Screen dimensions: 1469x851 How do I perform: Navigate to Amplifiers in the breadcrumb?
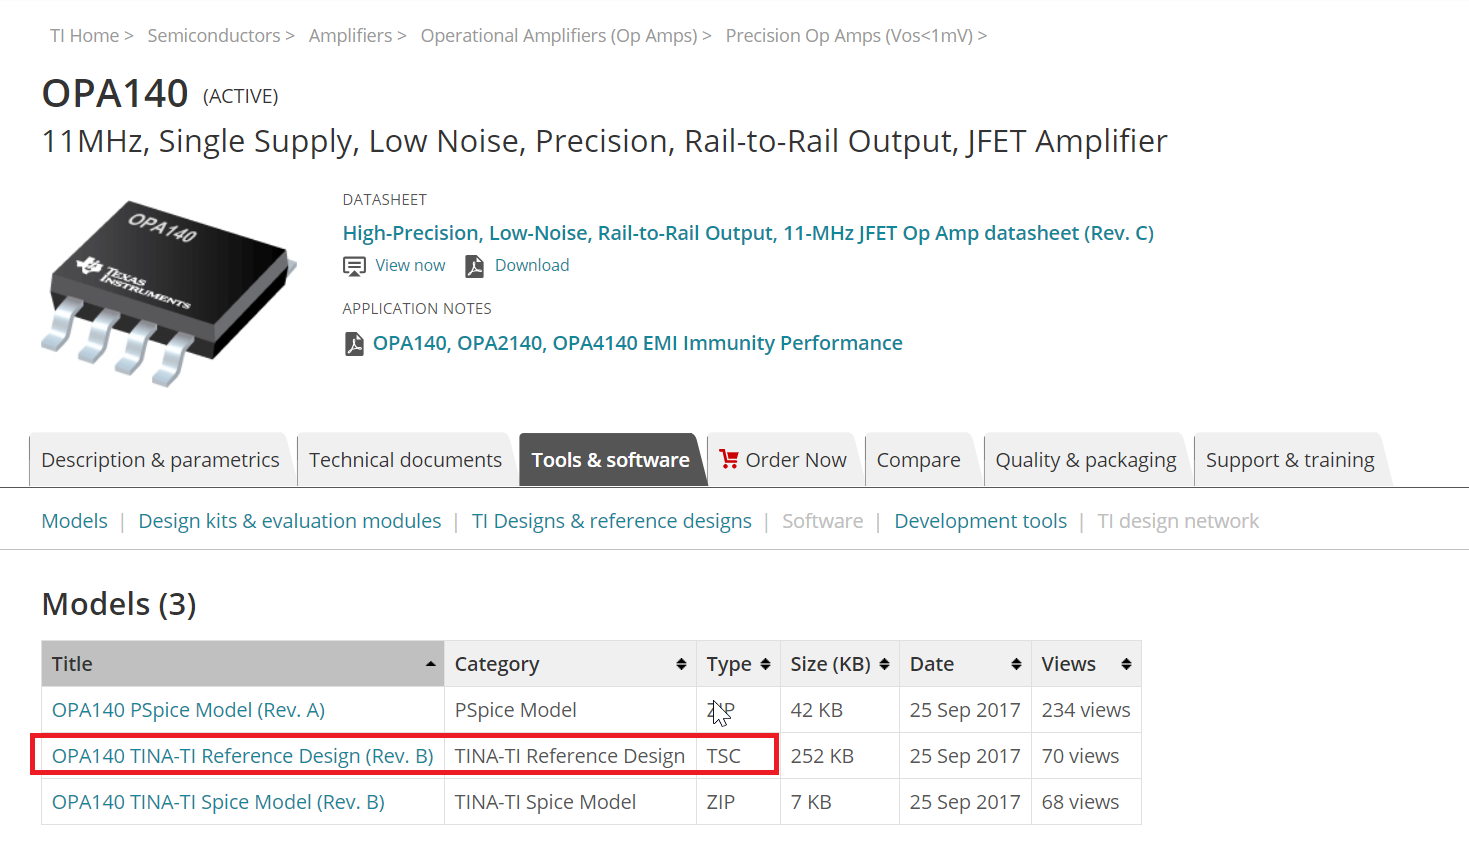coord(350,36)
